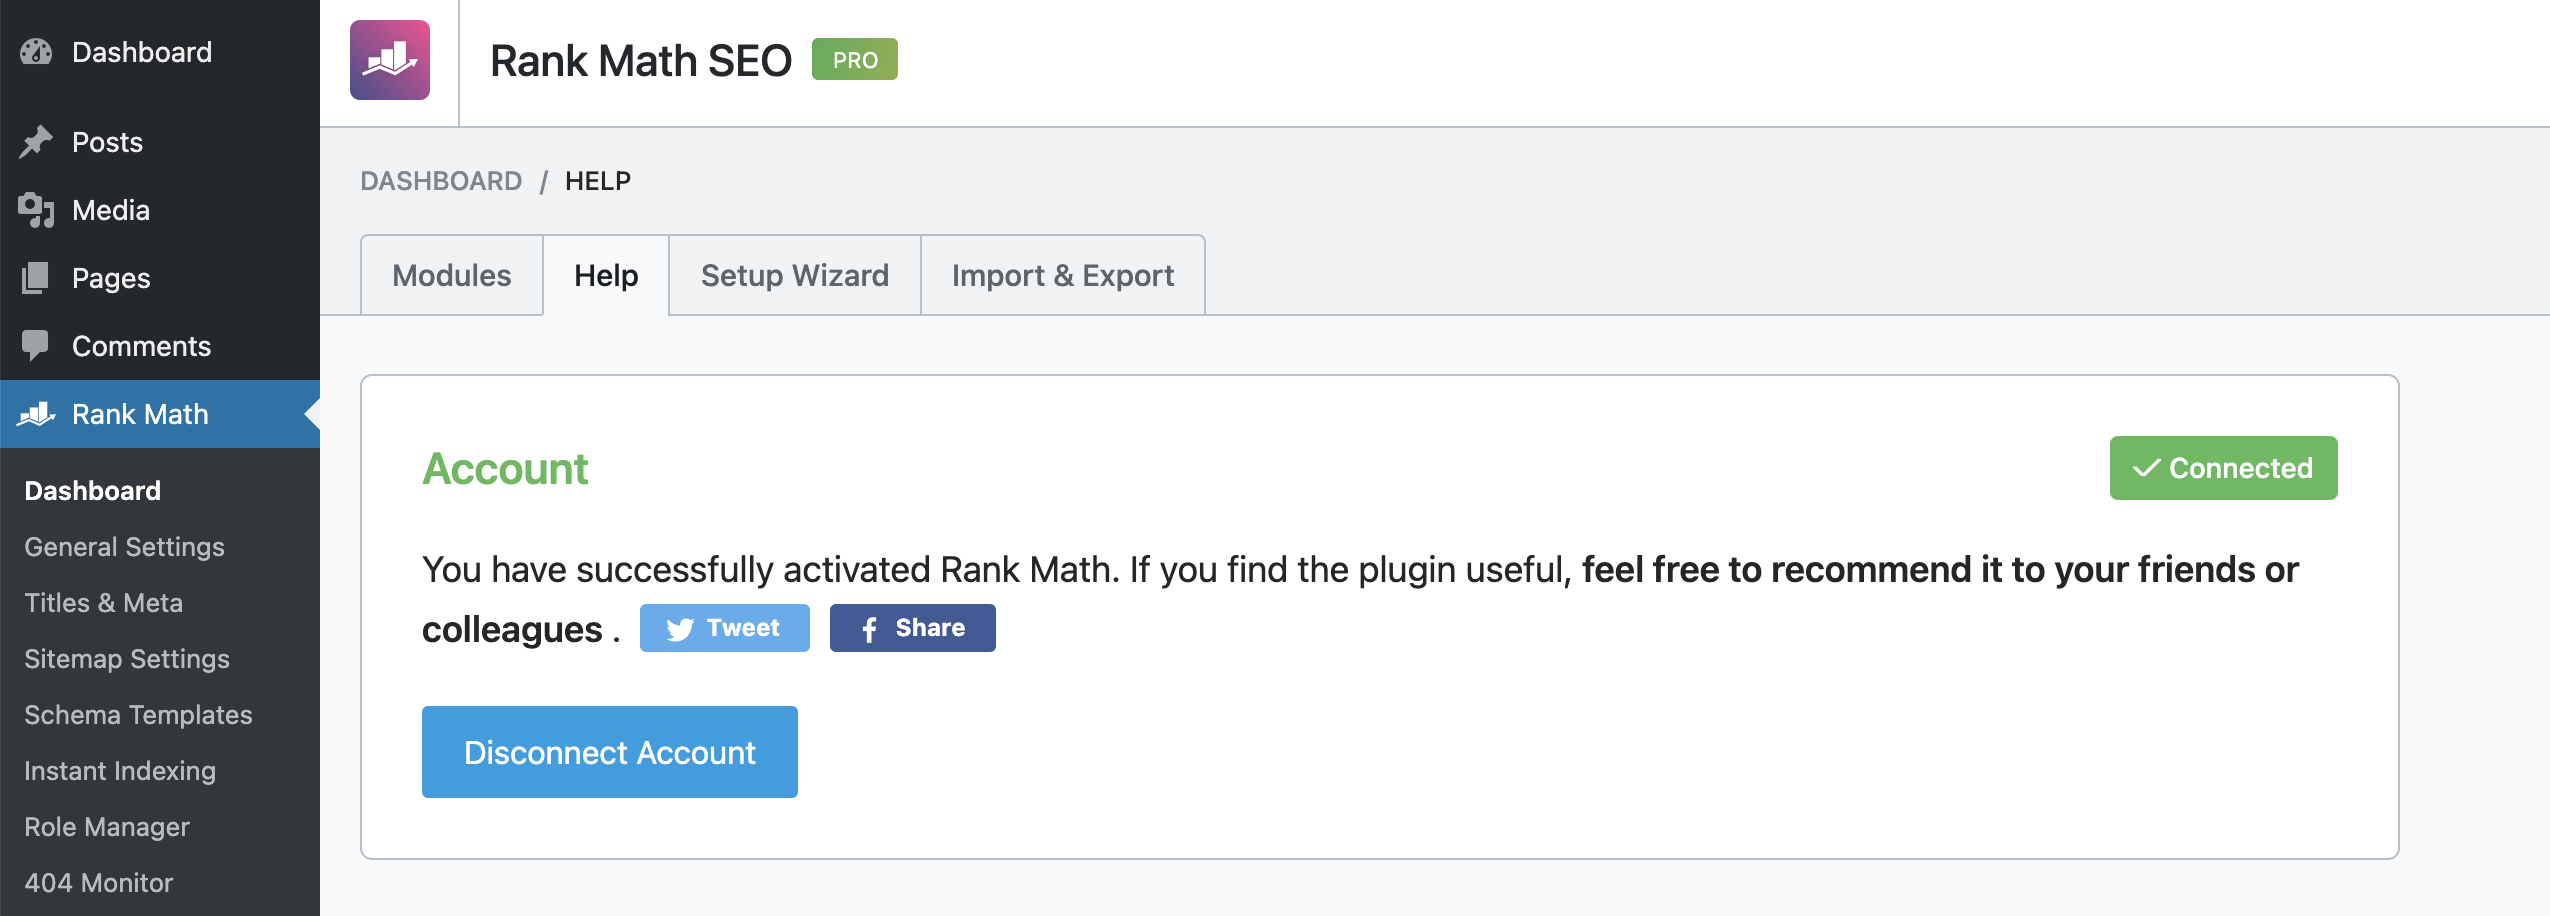Open General Settings in Rank Math submenu
Screen dimensions: 2550x916
click(124, 547)
